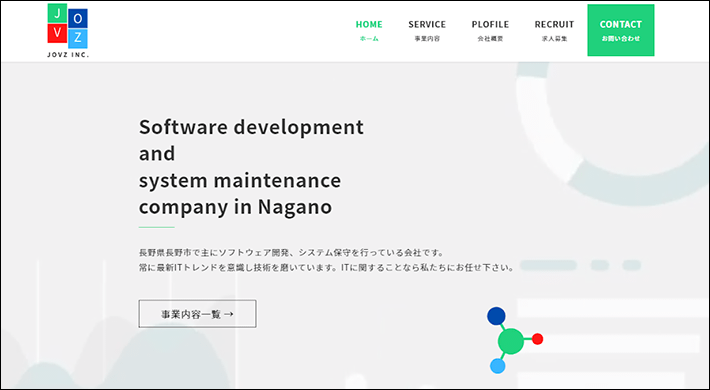Click the green CONTACT button
This screenshot has height=390, width=710.
coord(621,30)
